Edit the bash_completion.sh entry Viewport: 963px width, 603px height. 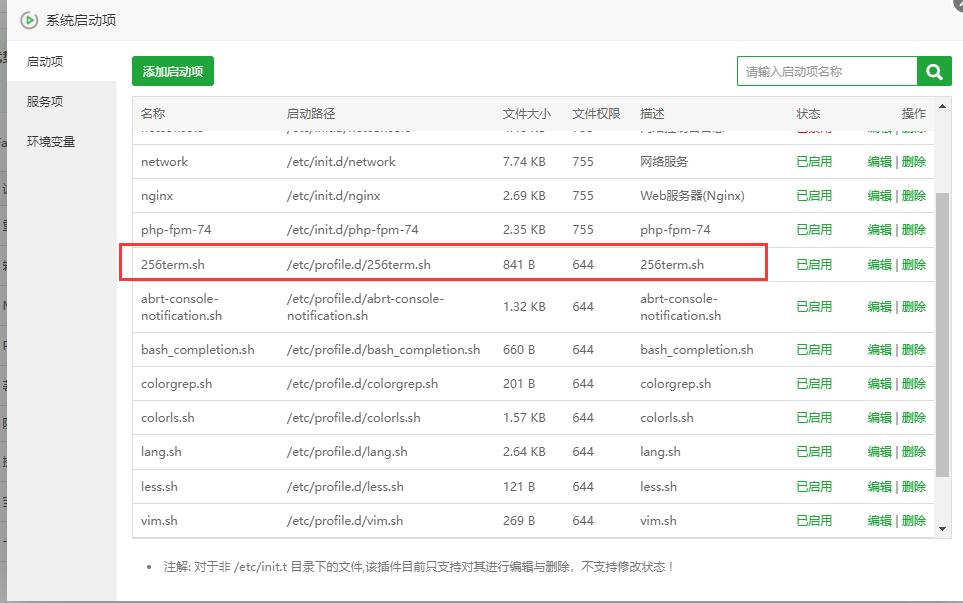point(878,348)
